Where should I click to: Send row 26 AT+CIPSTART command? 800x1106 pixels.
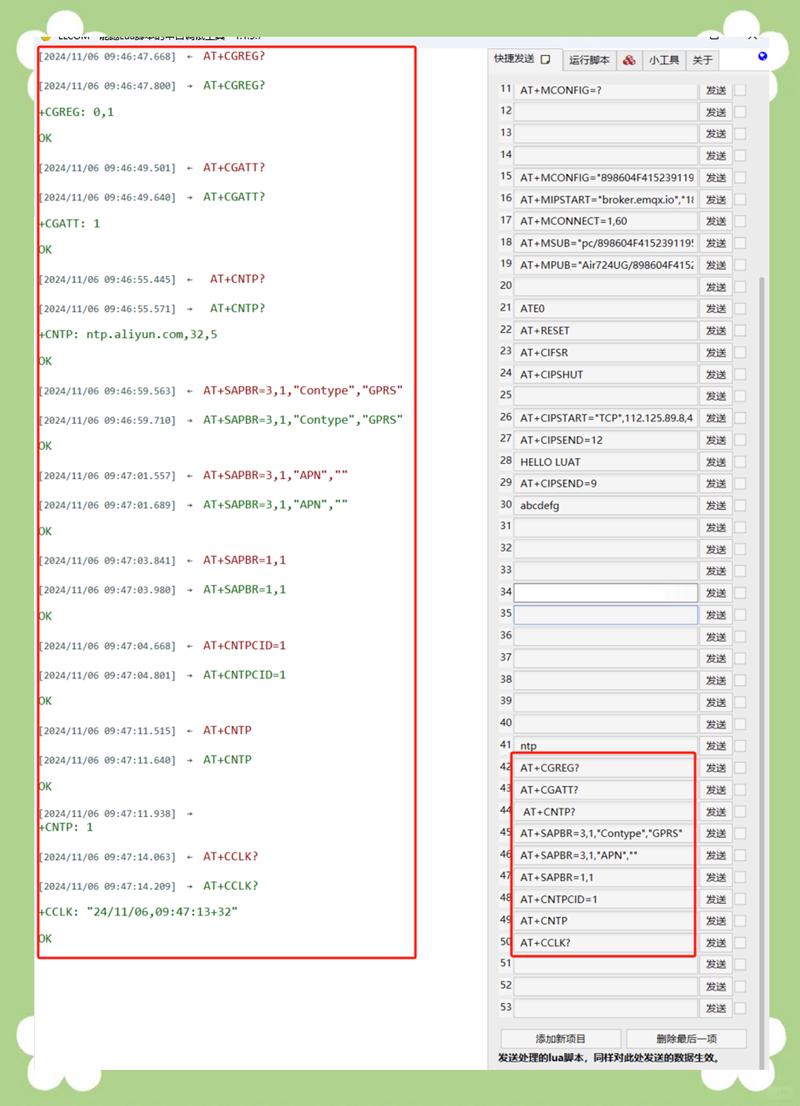coord(716,418)
